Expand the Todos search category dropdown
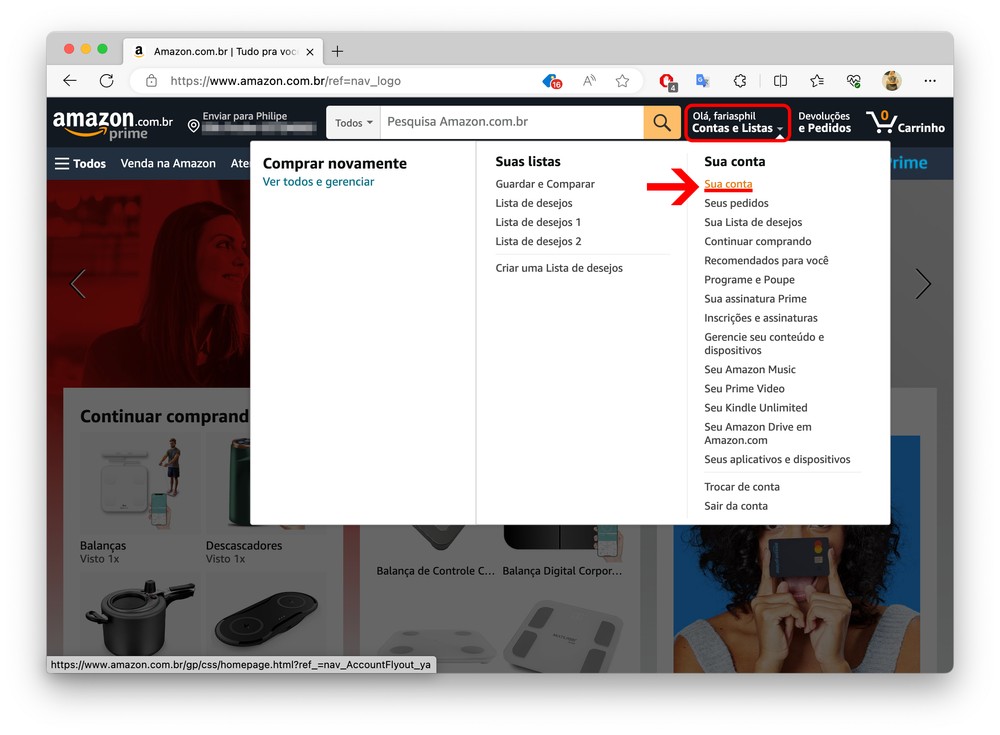Image resolution: width=1000 pixels, height=735 pixels. pos(353,123)
